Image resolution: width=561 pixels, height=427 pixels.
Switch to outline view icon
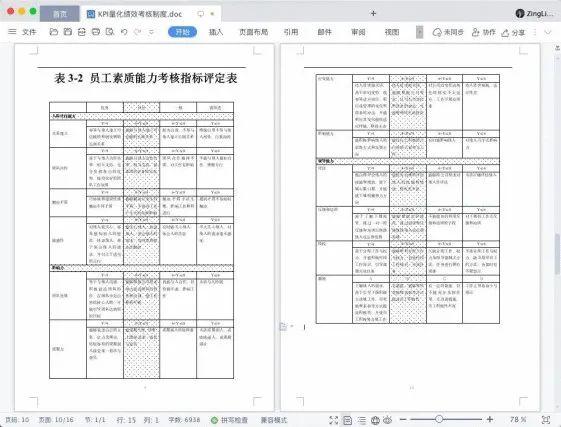point(362,420)
